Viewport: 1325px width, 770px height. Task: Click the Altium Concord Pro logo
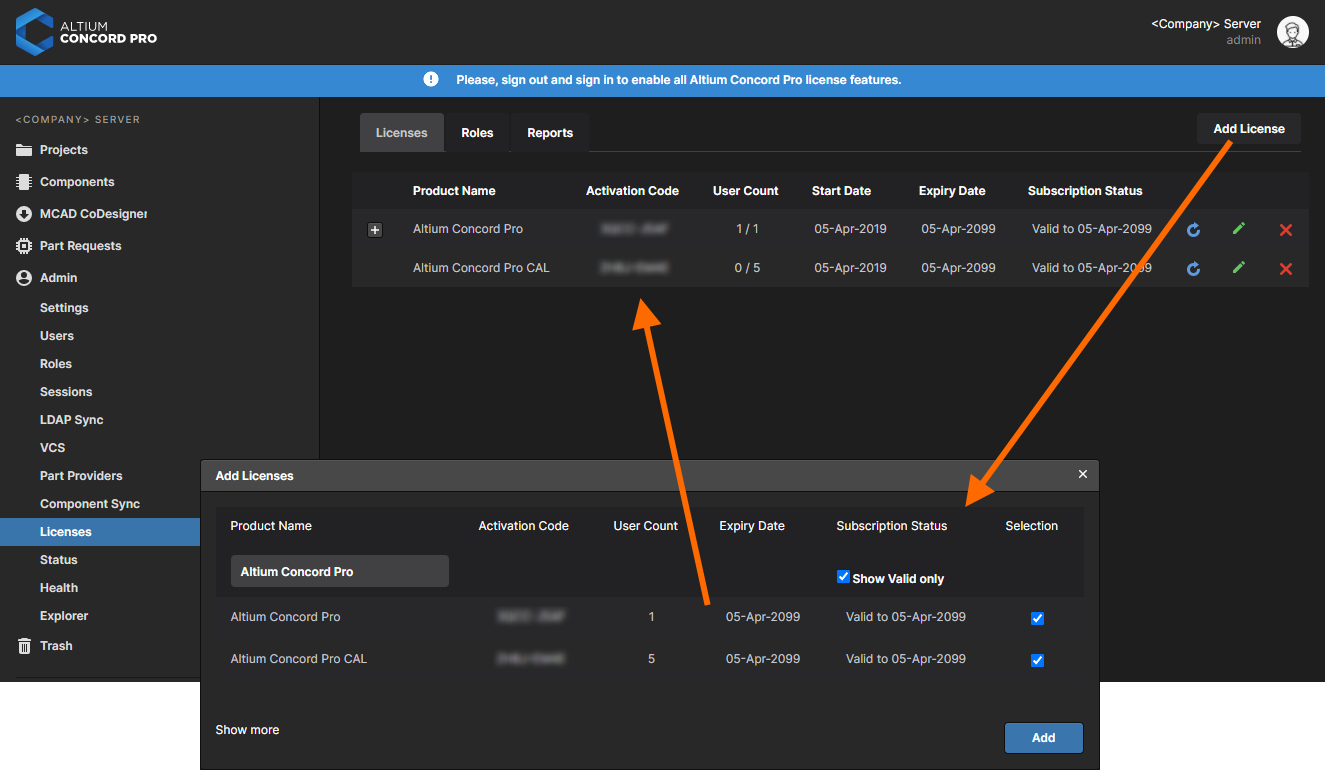coord(86,31)
